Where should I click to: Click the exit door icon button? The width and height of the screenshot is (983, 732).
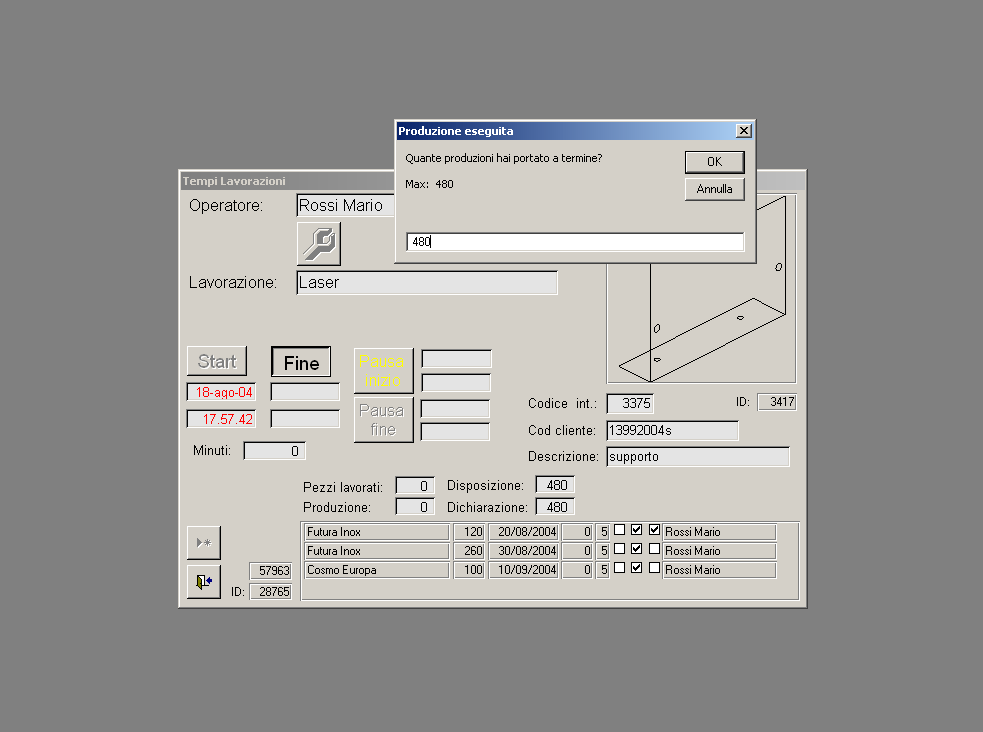(204, 582)
